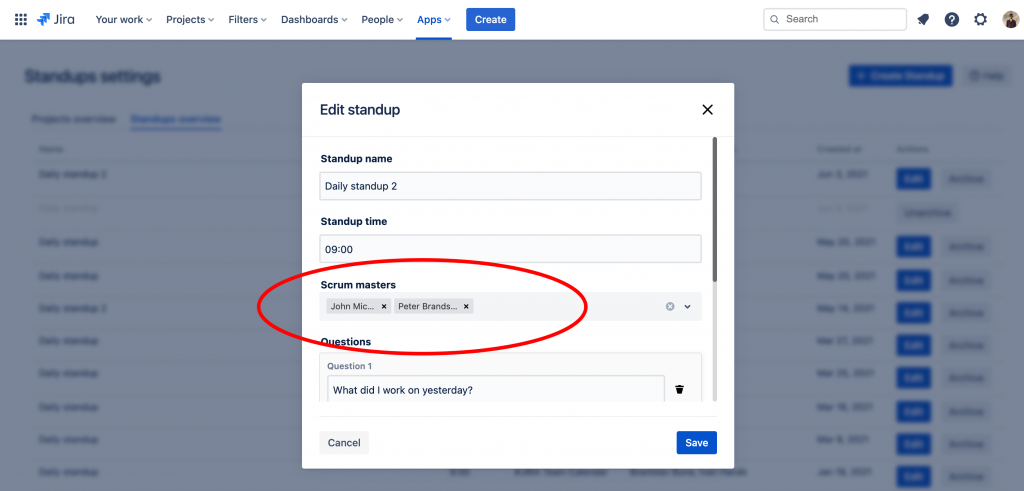Image resolution: width=1024 pixels, height=491 pixels.
Task: Open the Filters menu
Action: pos(248,20)
